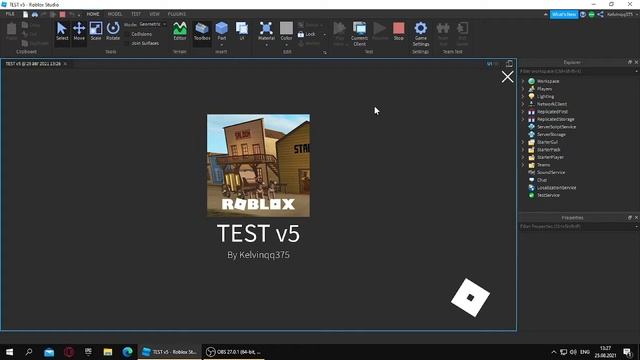Stop the running test
This screenshot has height=360, width=640.
click(x=398, y=31)
